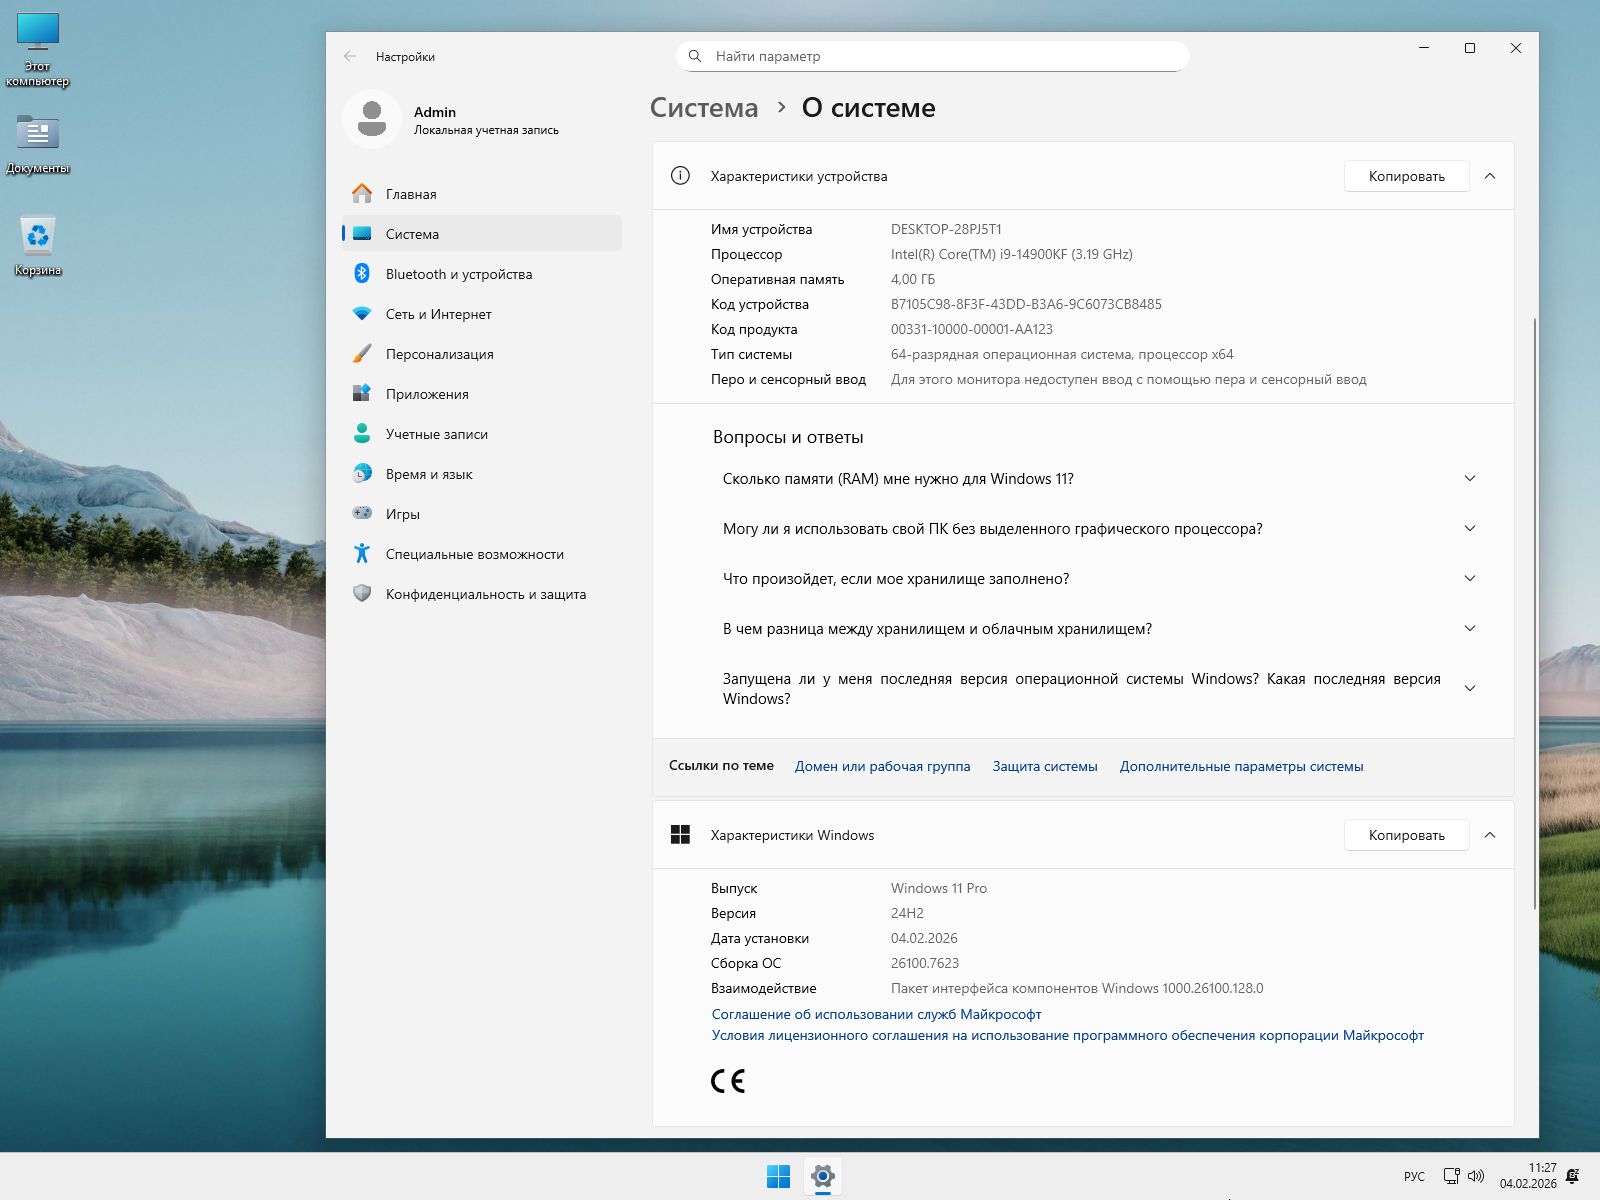This screenshot has height=1200, width=1600.
Task: Open Сеть и Интернет section
Action: [x=438, y=314]
